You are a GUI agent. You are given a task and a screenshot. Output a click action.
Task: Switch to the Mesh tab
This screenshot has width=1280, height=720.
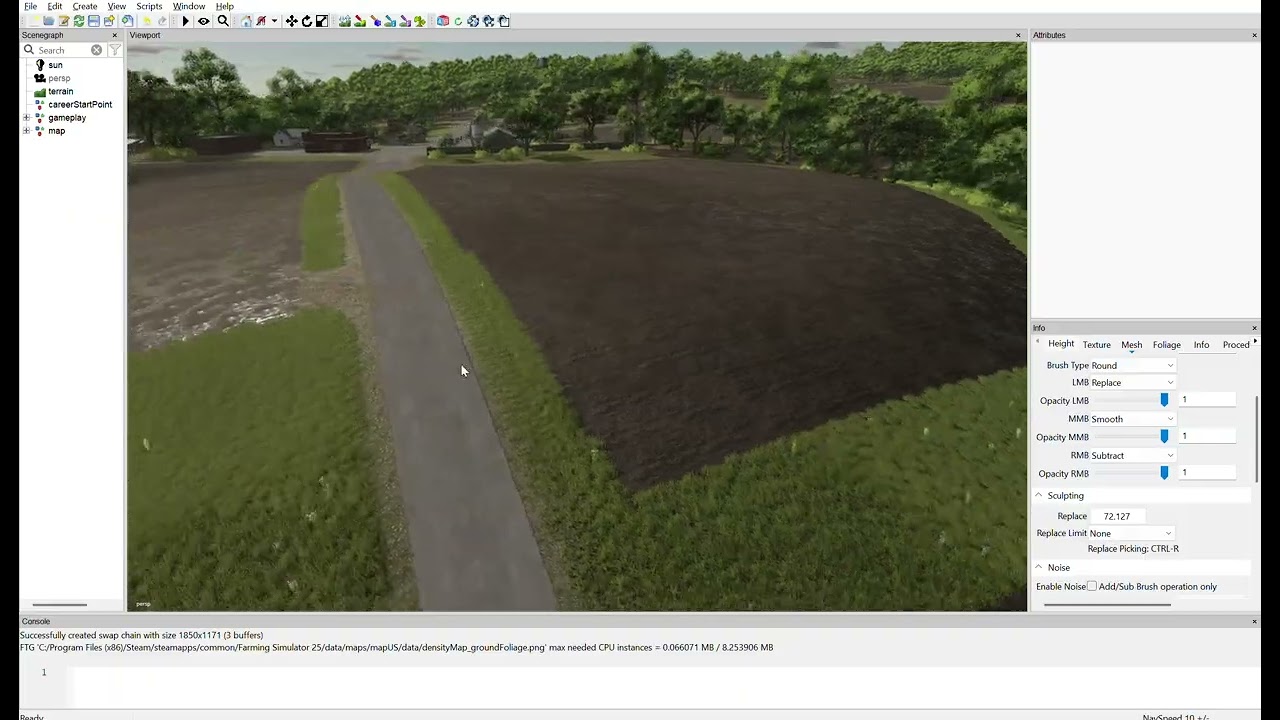pos(1131,345)
